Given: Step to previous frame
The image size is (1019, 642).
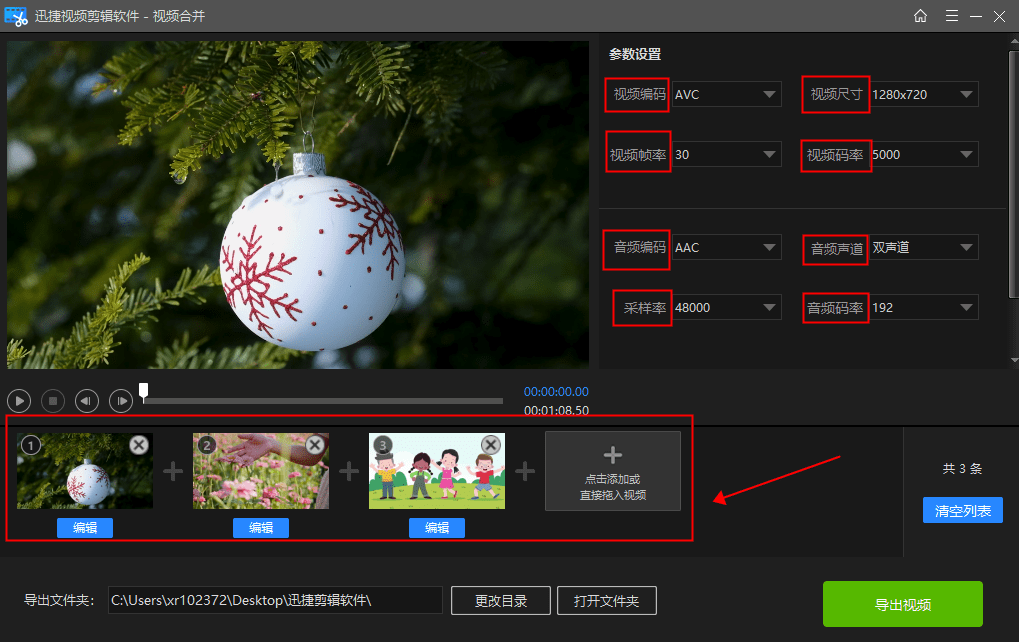Looking at the screenshot, I should (86, 401).
